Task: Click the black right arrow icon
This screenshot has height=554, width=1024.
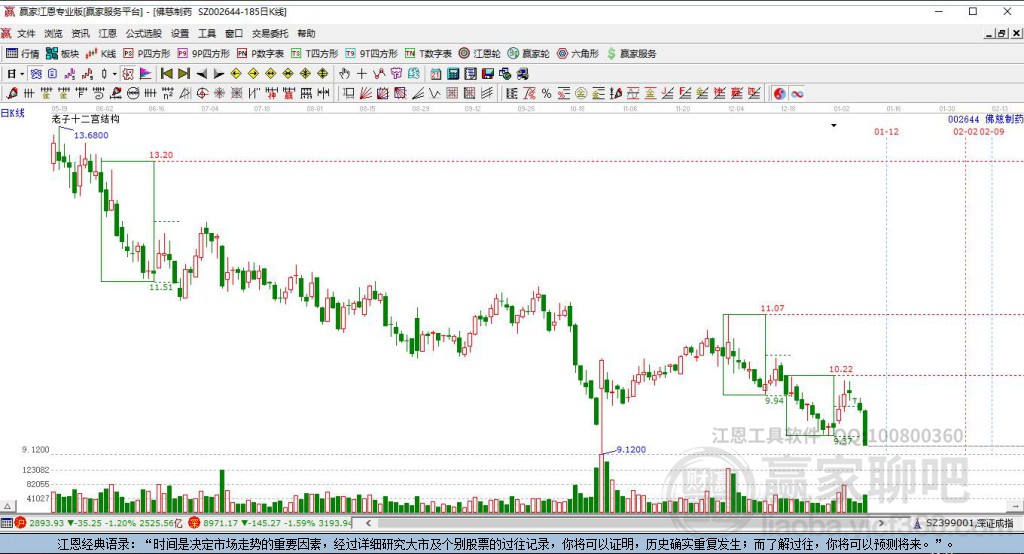Action: [x=219, y=74]
